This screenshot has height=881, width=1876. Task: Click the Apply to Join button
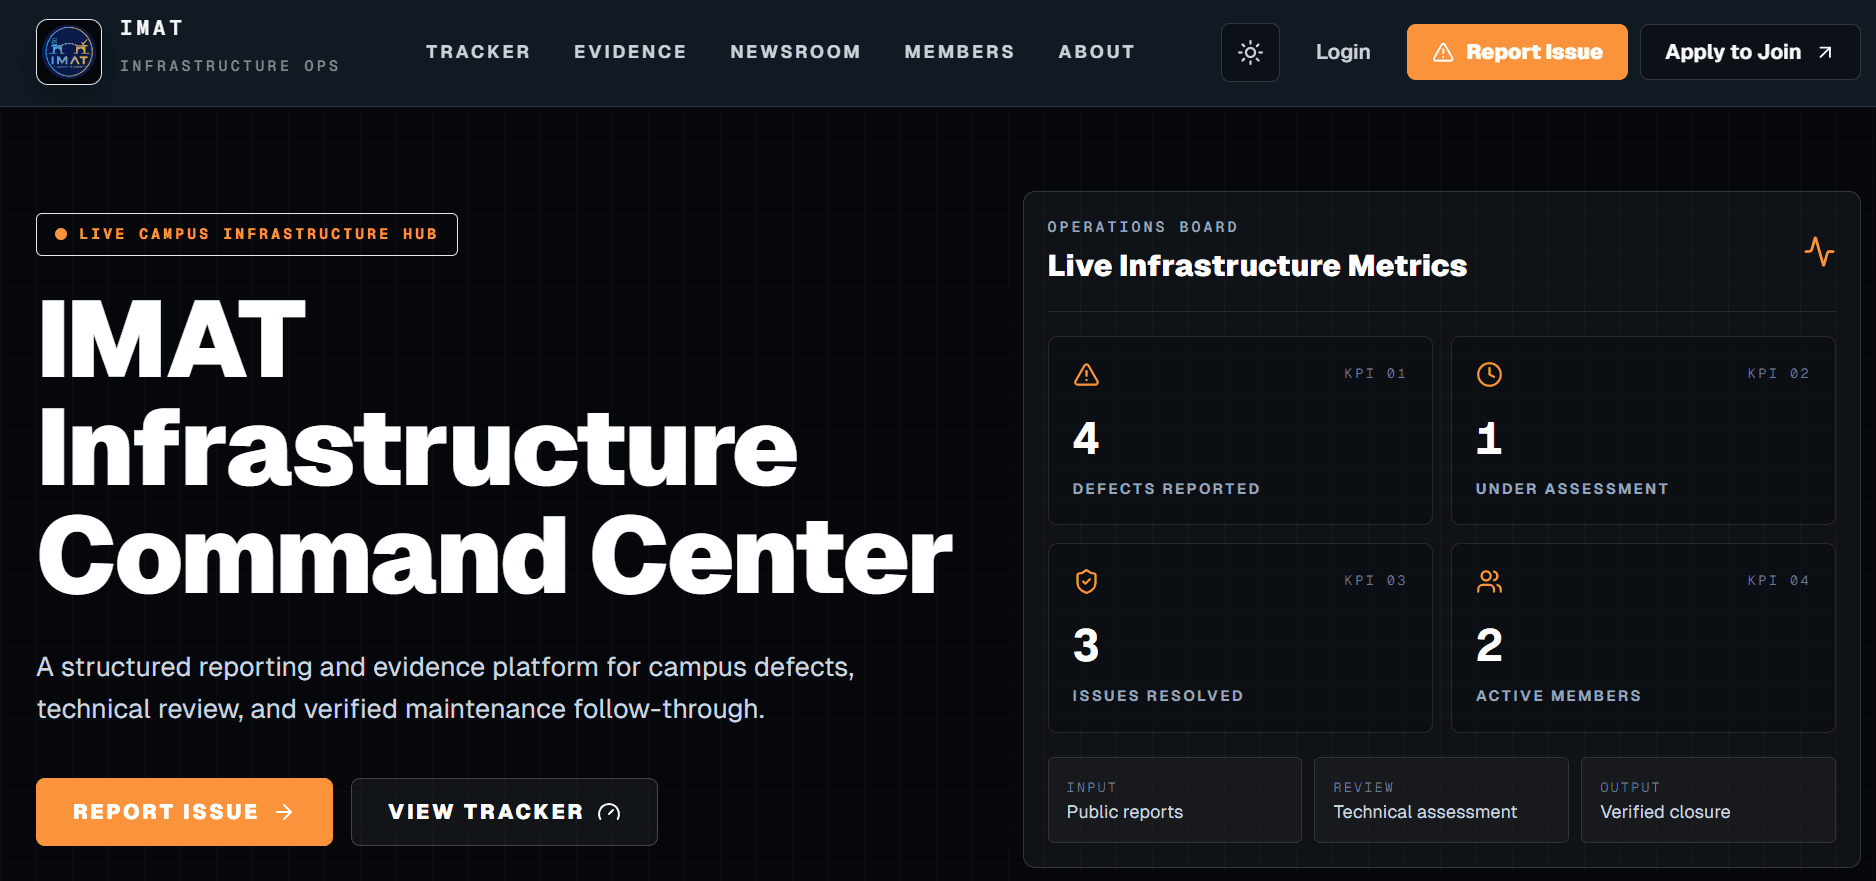tap(1750, 52)
